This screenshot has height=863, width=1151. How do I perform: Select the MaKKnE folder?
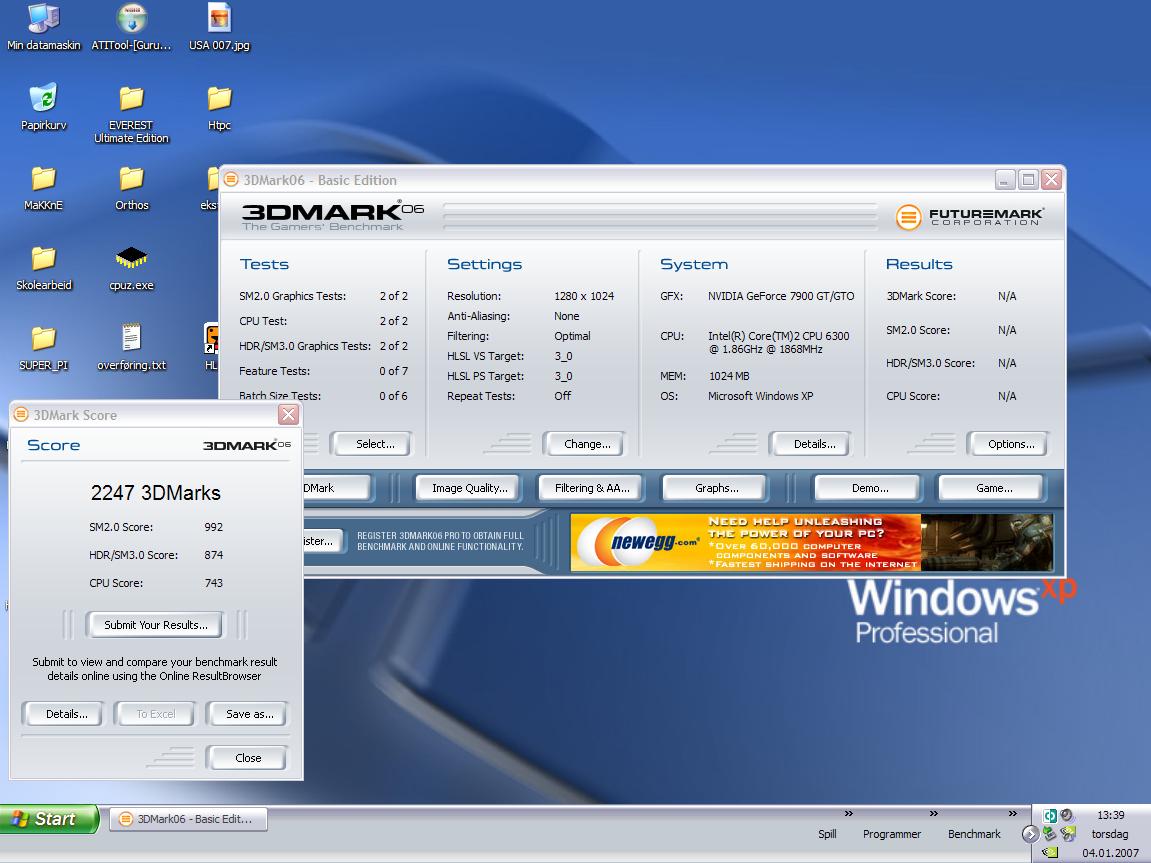click(43, 188)
